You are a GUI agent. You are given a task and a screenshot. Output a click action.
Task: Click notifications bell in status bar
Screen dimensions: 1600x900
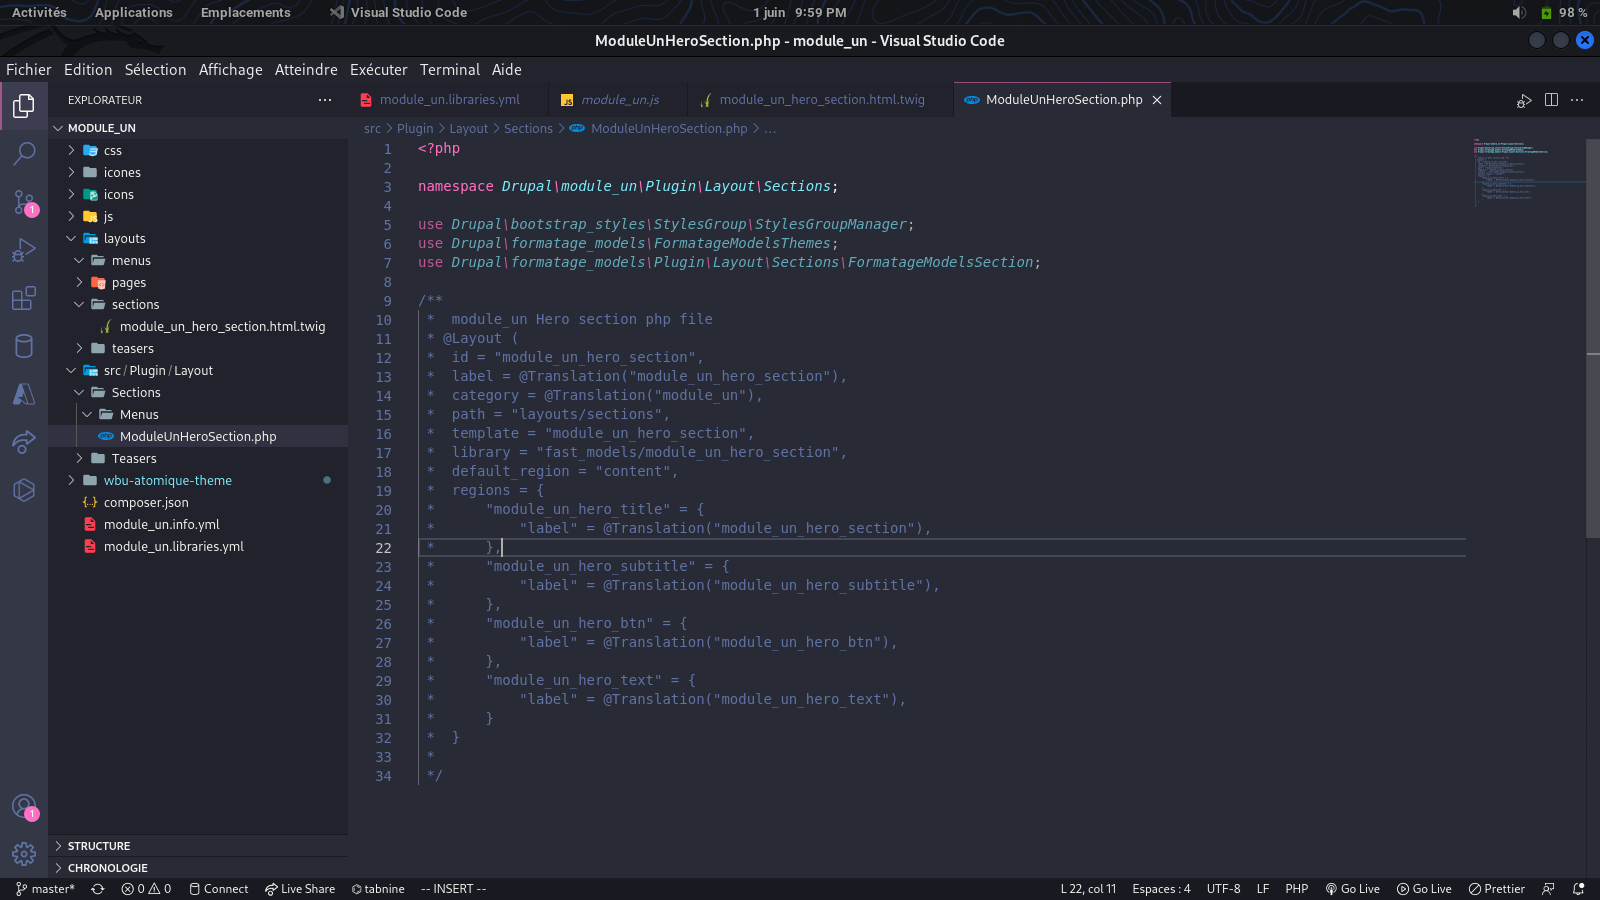(1579, 889)
